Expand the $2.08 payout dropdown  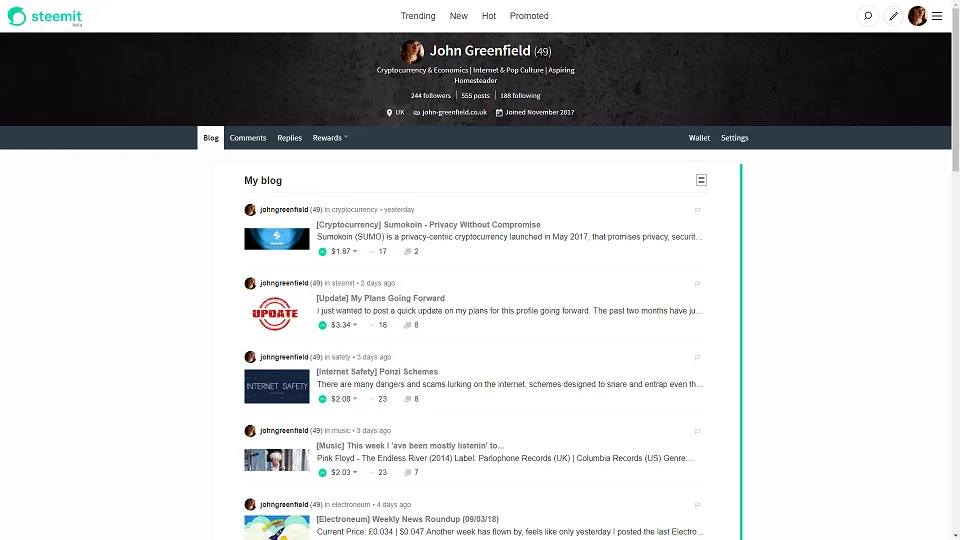coord(344,399)
